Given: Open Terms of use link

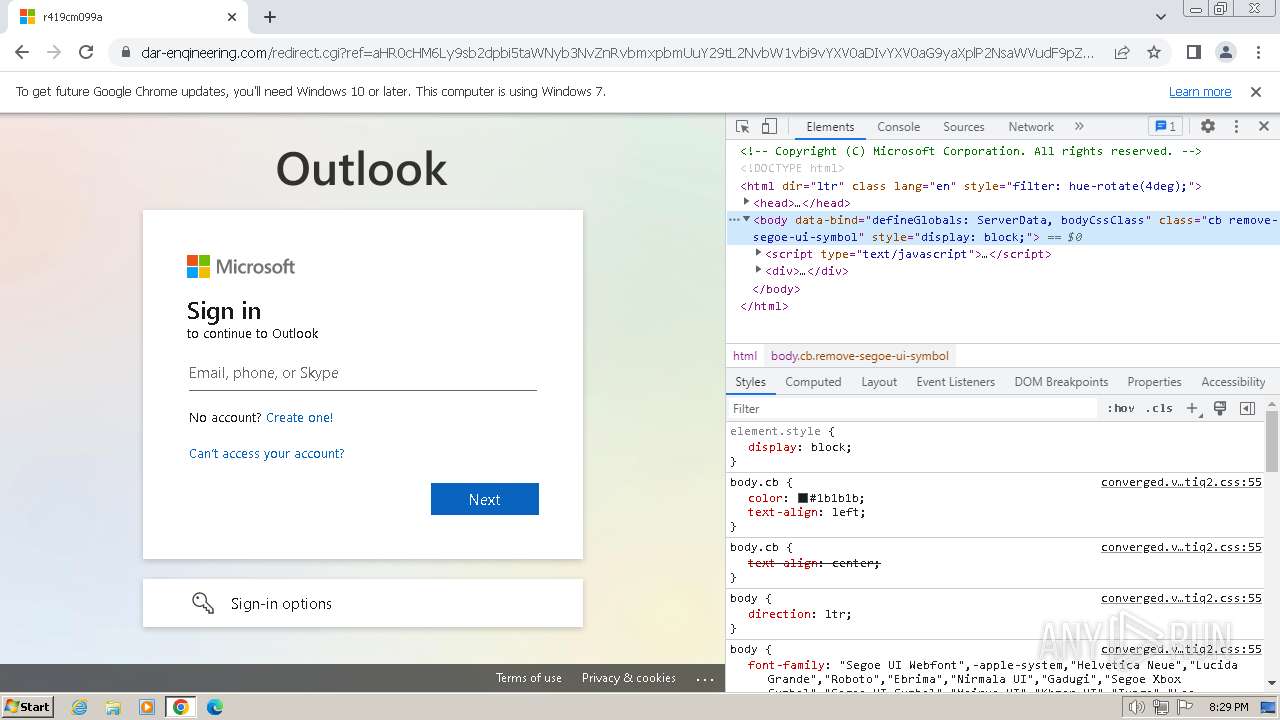Looking at the screenshot, I should [x=528, y=678].
